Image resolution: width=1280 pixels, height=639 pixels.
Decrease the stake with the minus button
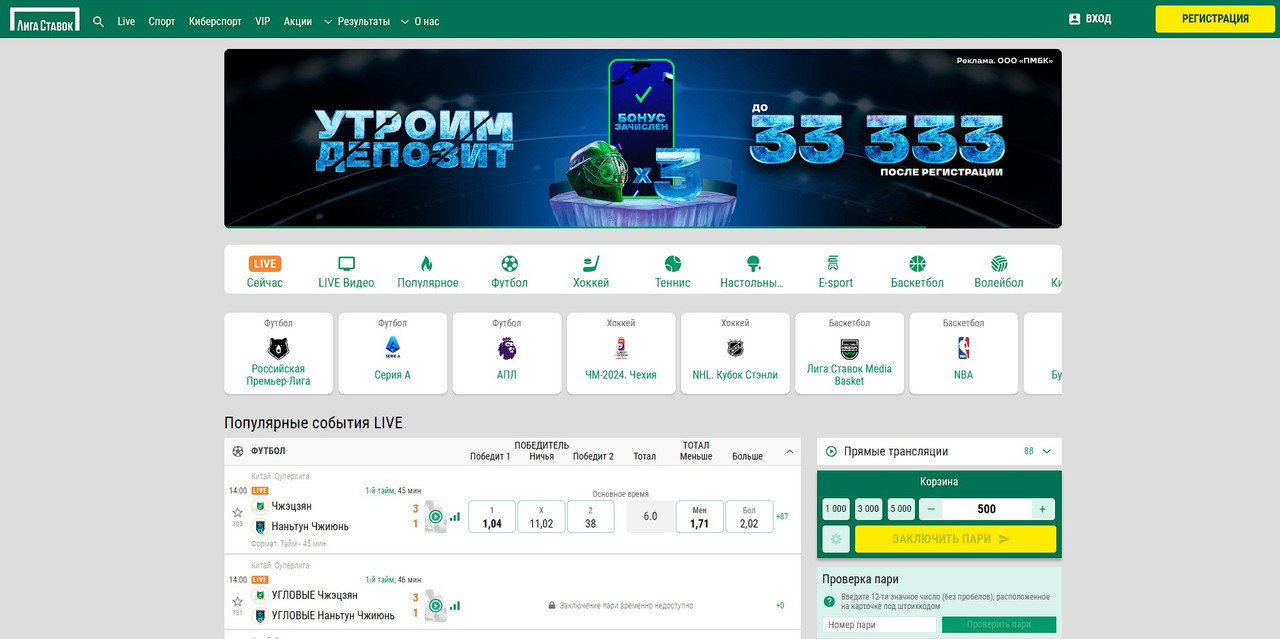932,509
